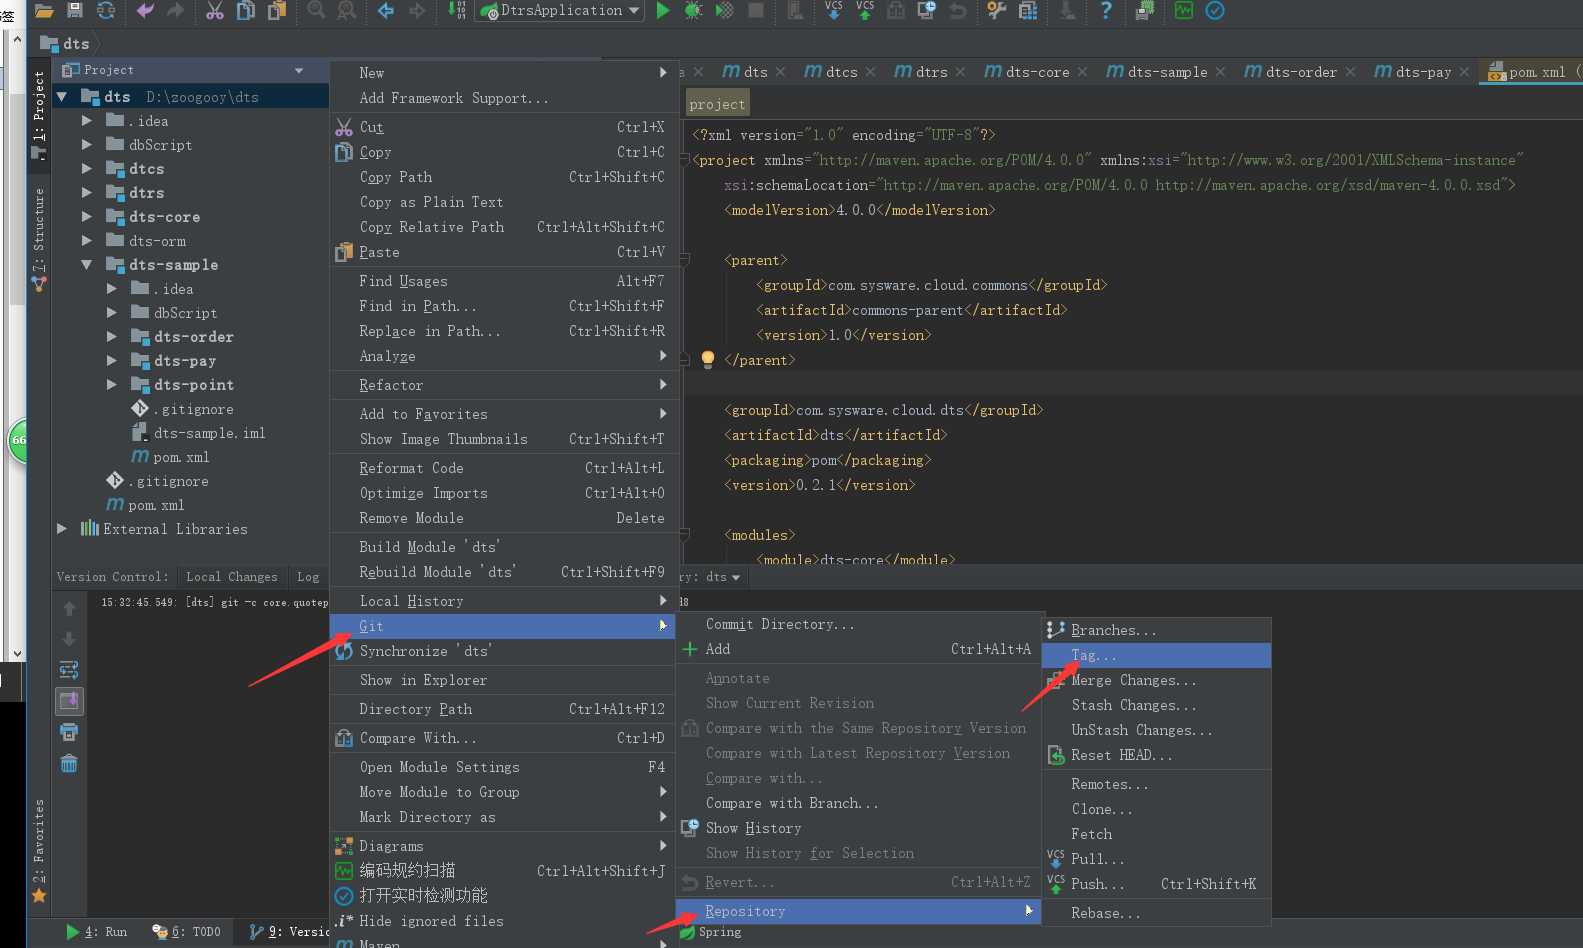Click the Paste toolbar icon
This screenshot has height=948, width=1583.
click(x=277, y=10)
